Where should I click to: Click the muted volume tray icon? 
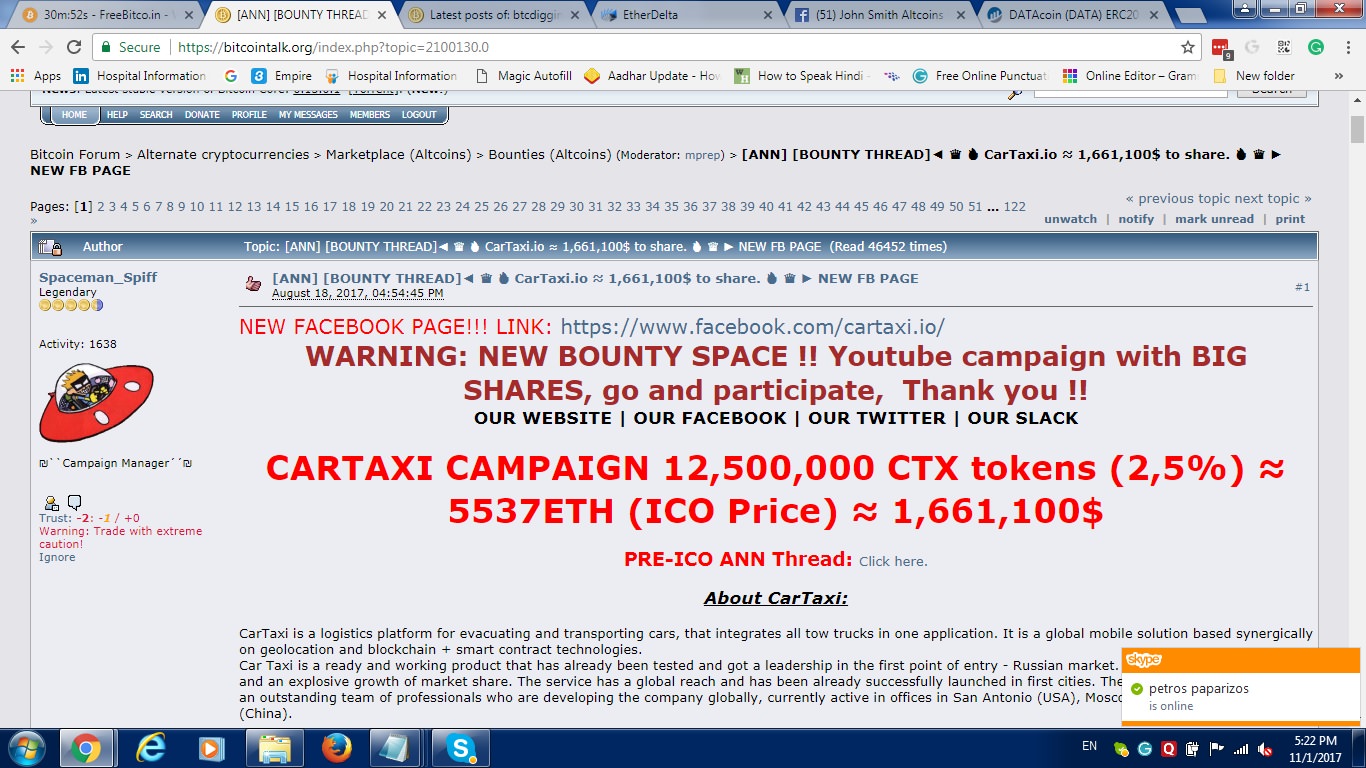tap(1266, 748)
